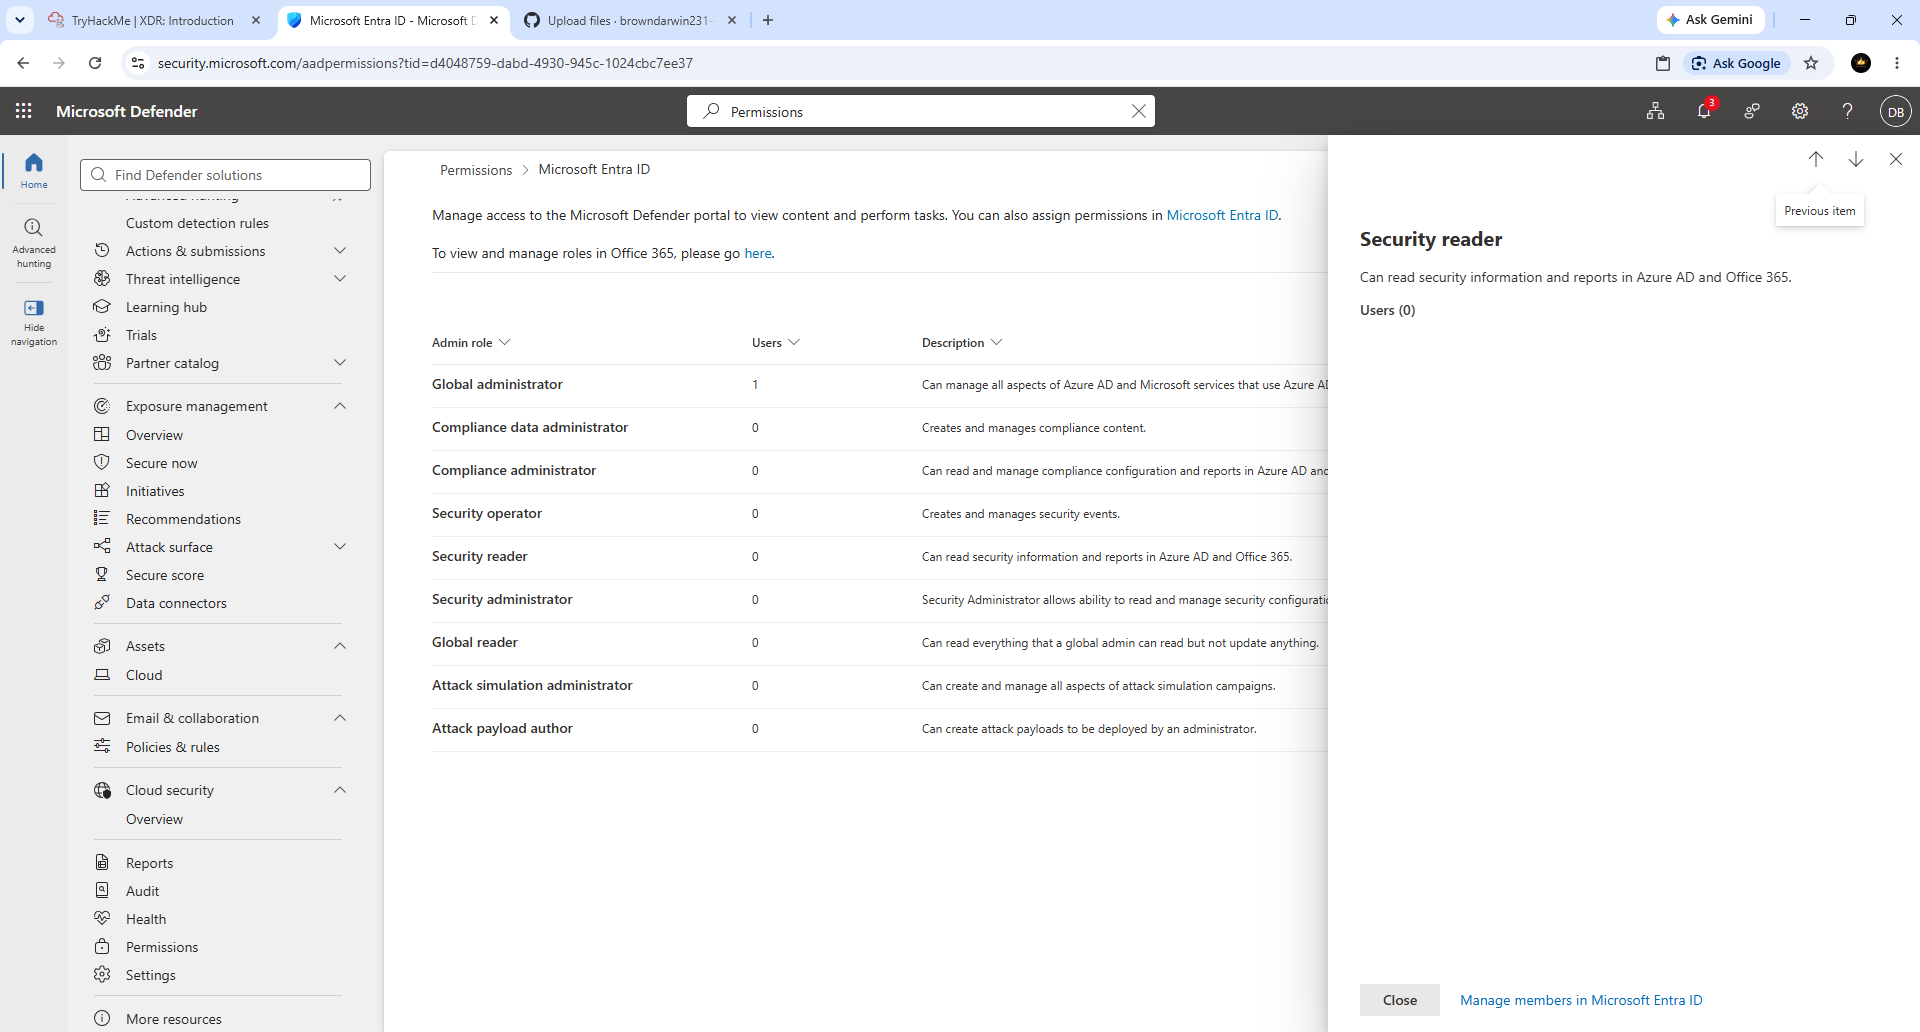
Task: Collapse the Exposure management section
Action: pos(340,406)
